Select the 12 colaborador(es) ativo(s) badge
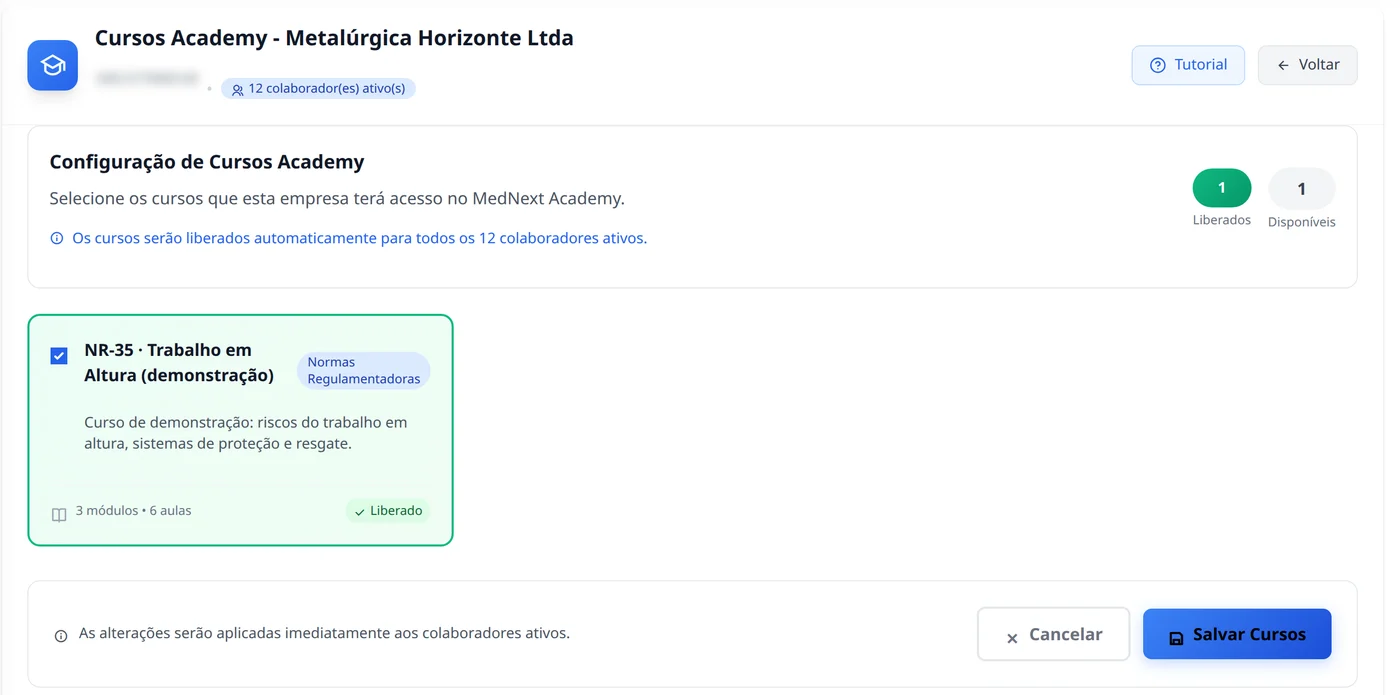Image resolution: width=1400 pixels, height=695 pixels. click(x=318, y=89)
